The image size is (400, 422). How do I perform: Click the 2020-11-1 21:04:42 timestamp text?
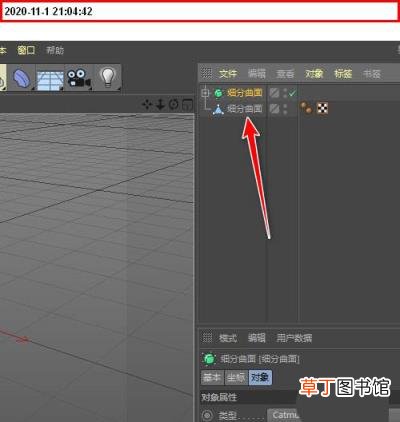[48, 12]
